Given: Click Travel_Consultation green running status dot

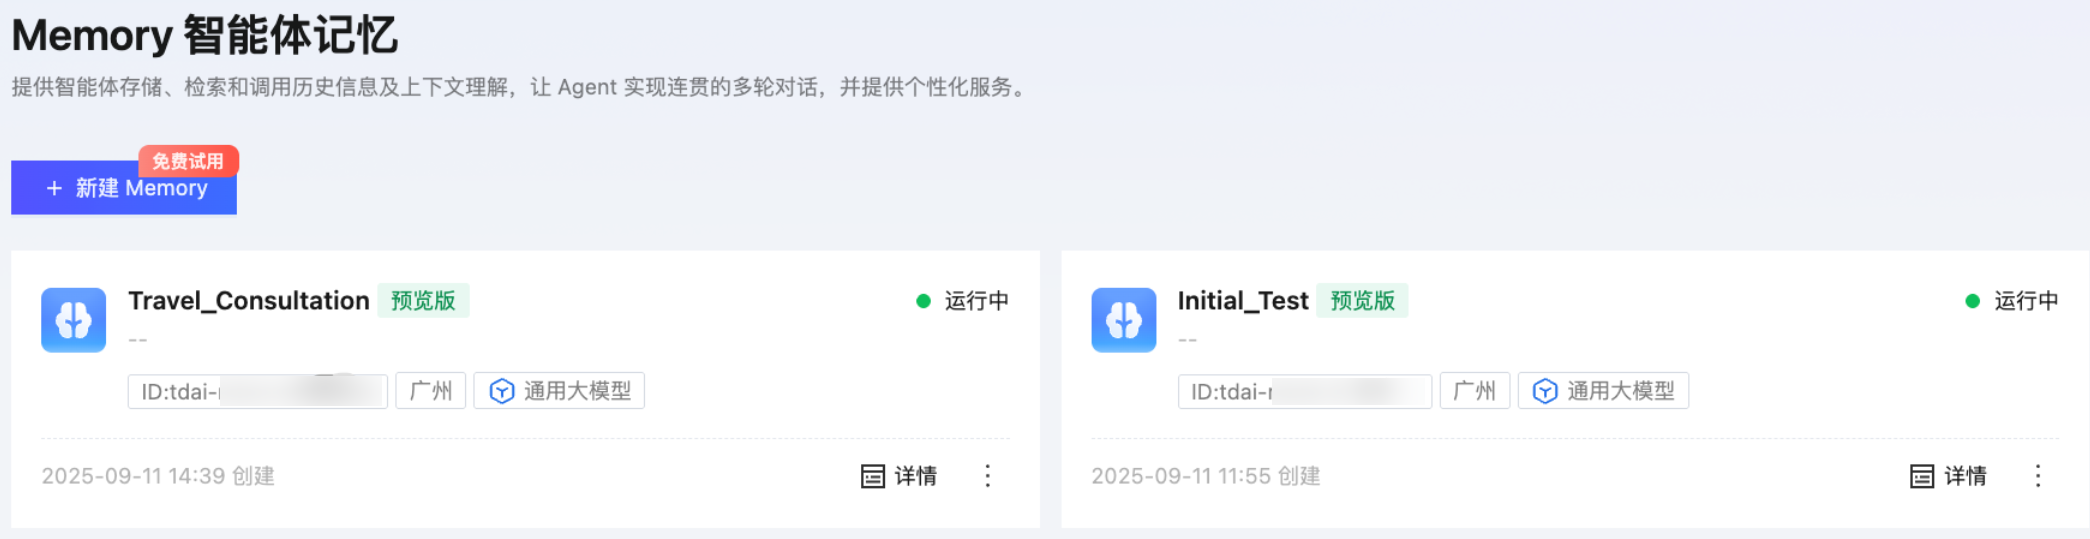Looking at the screenshot, I should 923,301.
